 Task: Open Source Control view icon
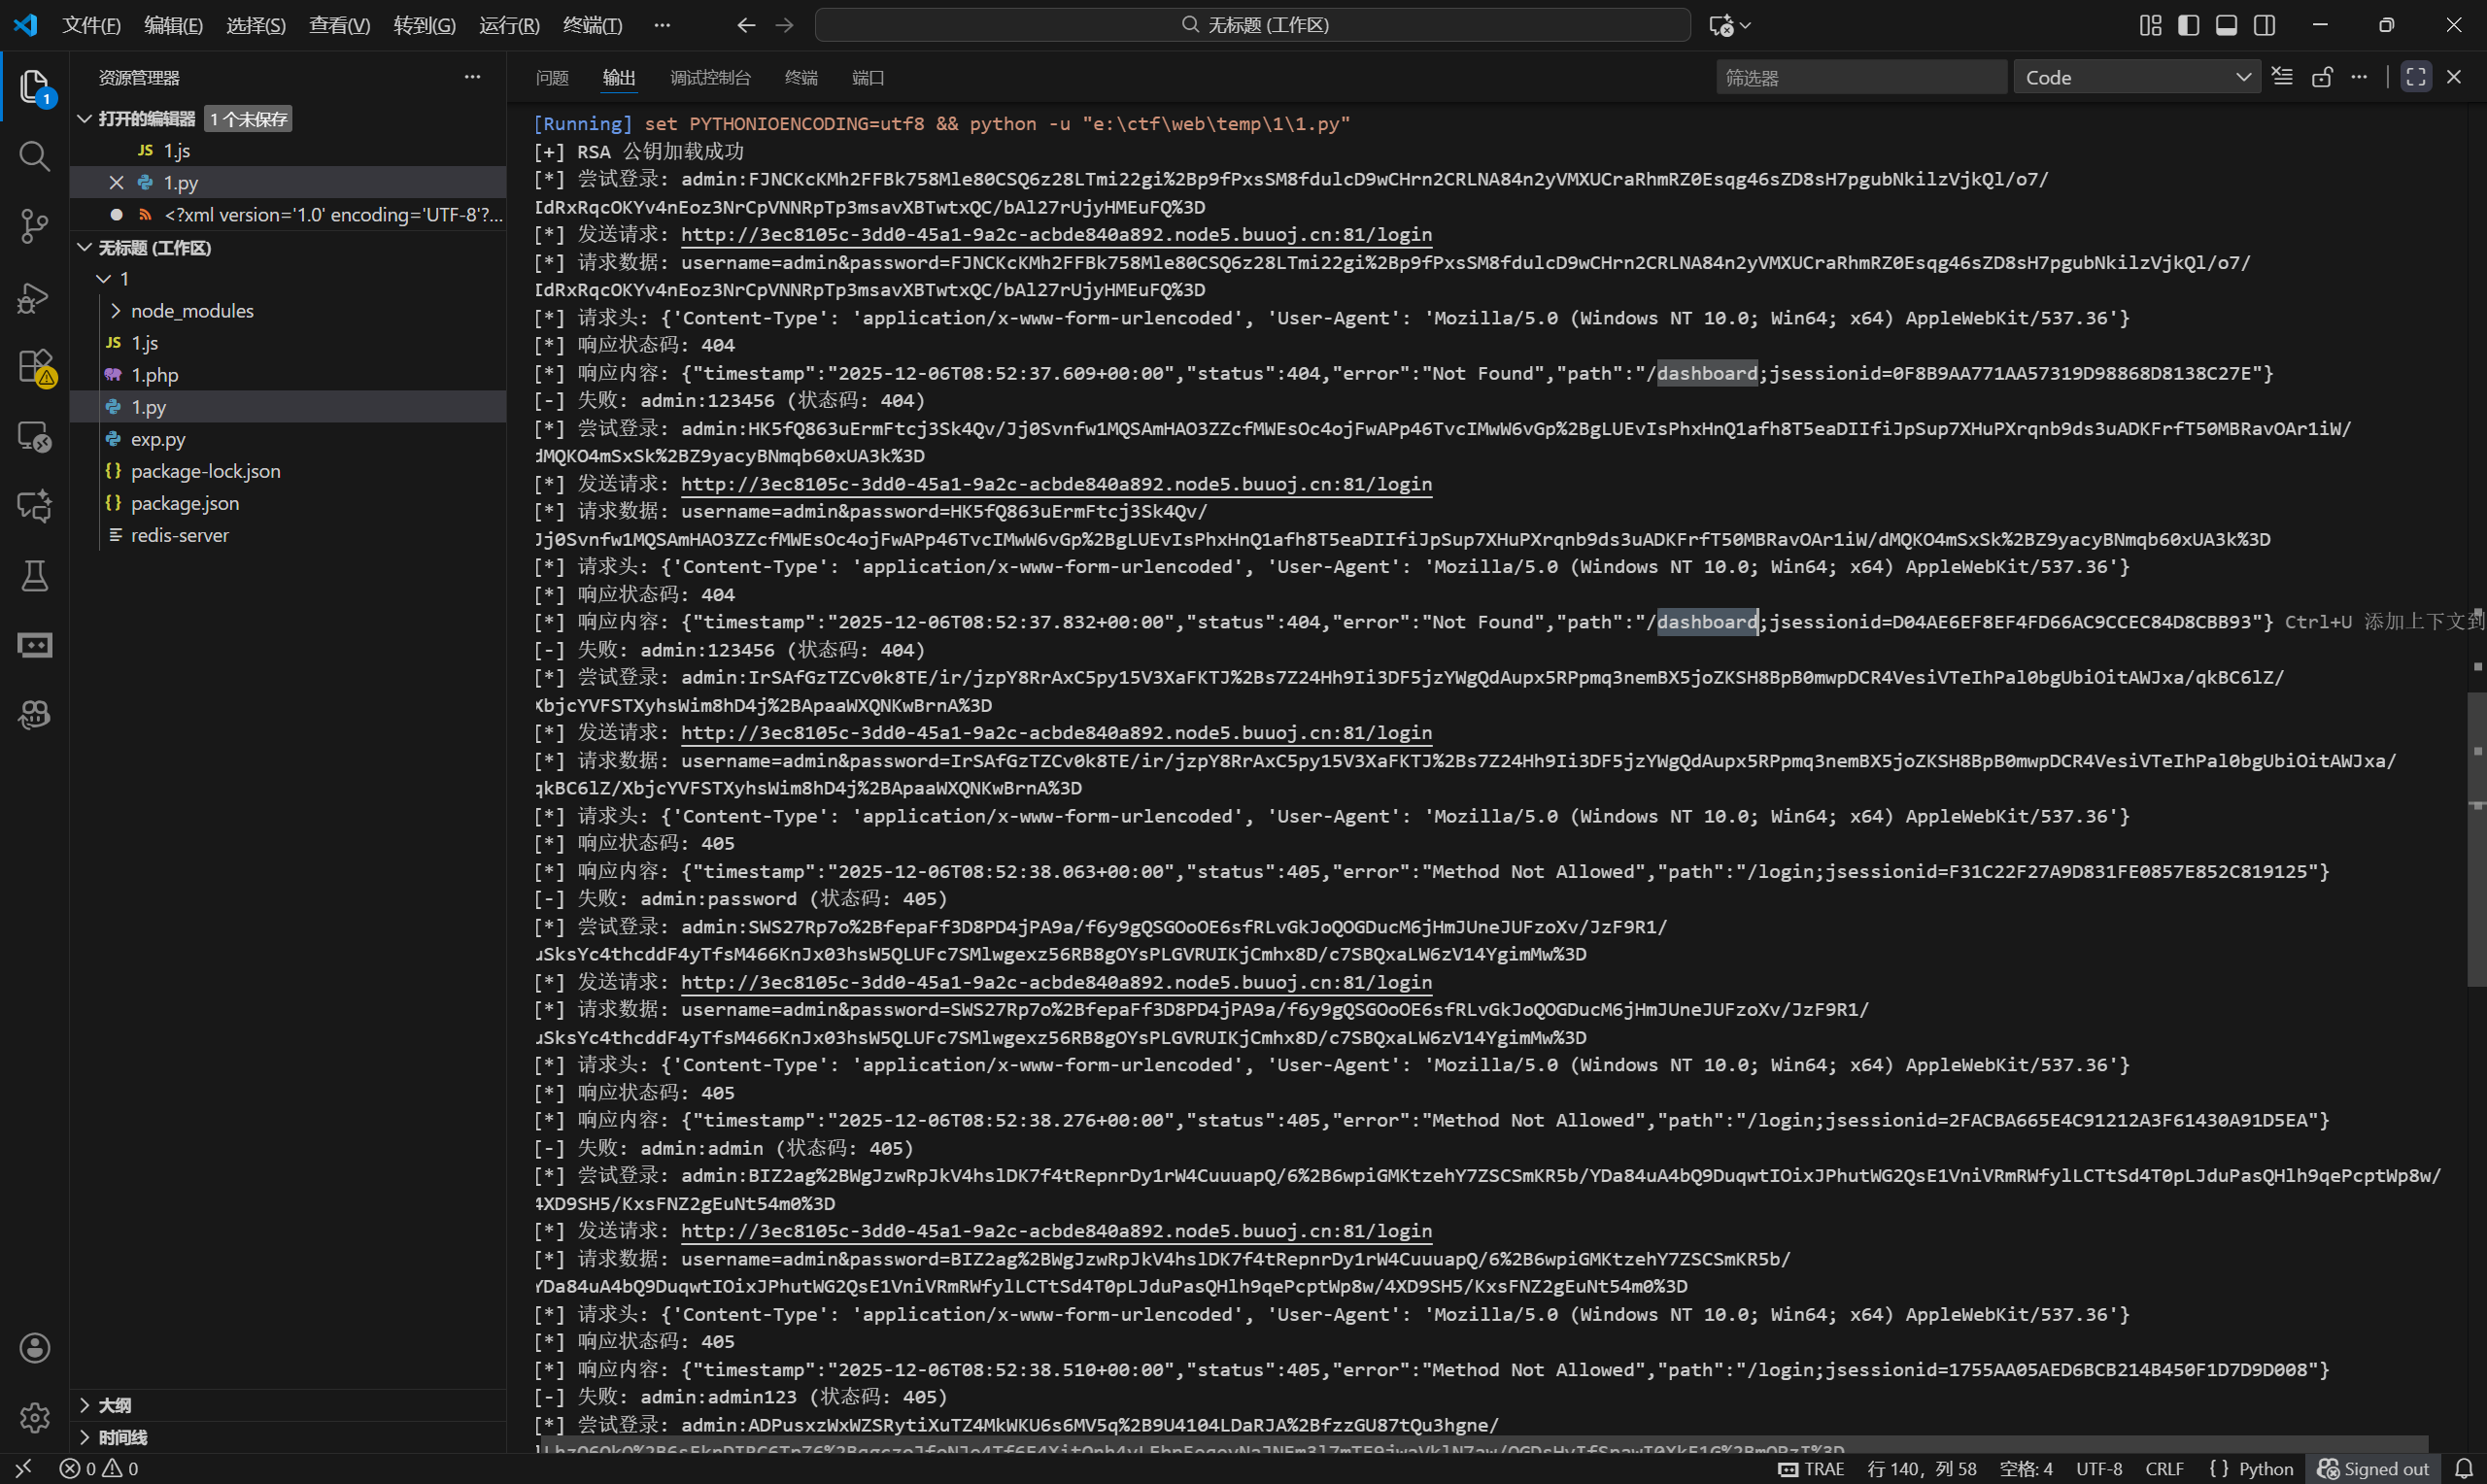[34, 226]
